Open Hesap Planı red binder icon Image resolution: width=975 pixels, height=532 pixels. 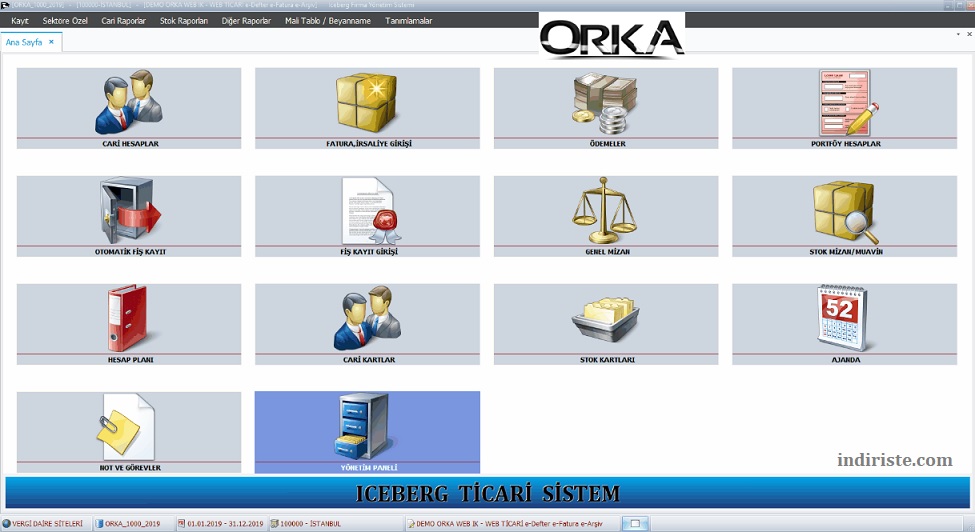tap(127, 318)
